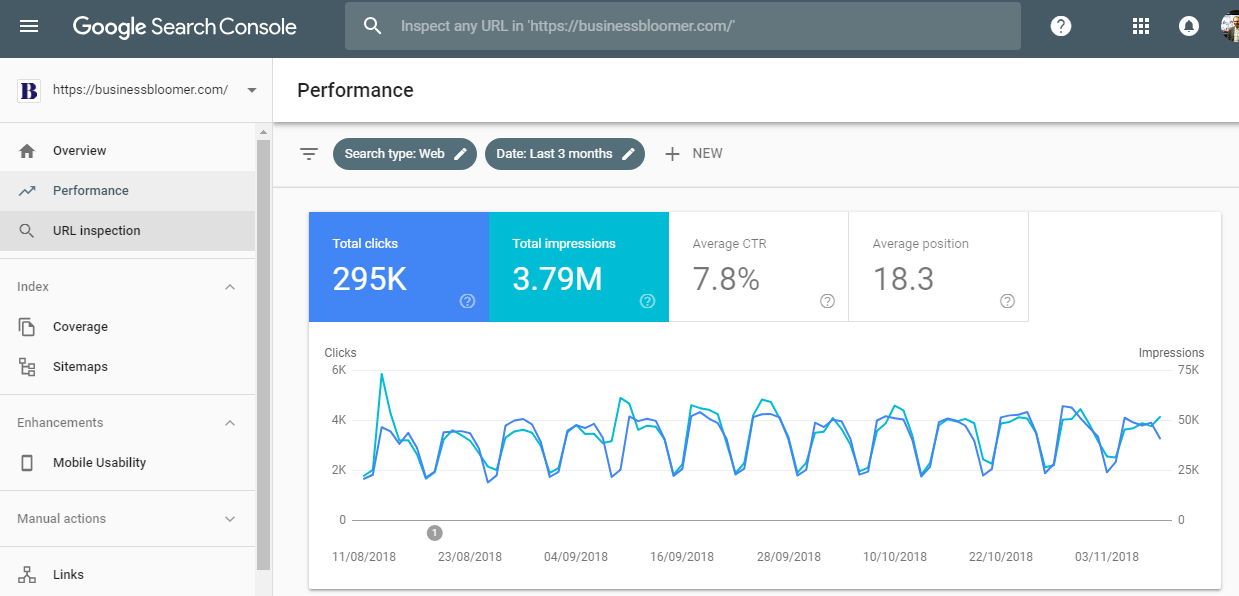Click the 03/11/2018 date label on chart
Image resolution: width=1239 pixels, height=596 pixels.
tap(1107, 557)
